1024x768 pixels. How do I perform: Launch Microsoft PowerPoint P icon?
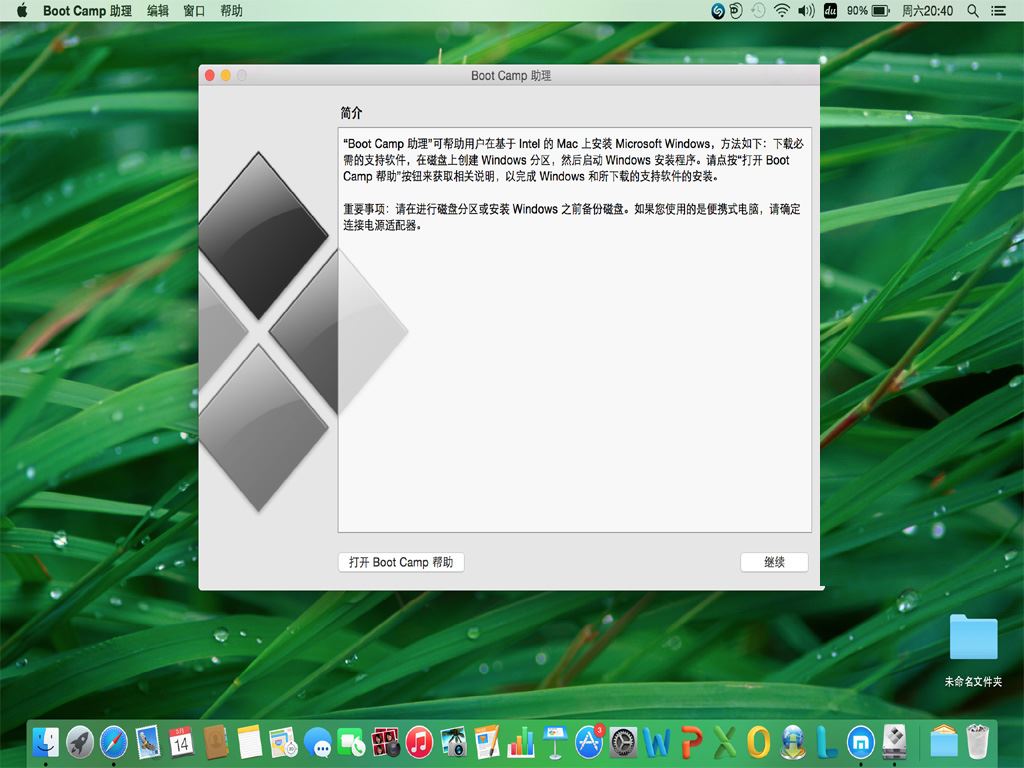pyautogui.click(x=691, y=742)
